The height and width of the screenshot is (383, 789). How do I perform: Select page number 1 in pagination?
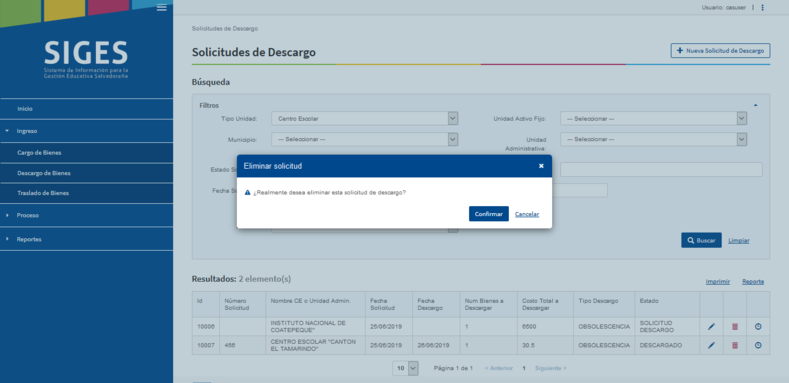(x=524, y=368)
